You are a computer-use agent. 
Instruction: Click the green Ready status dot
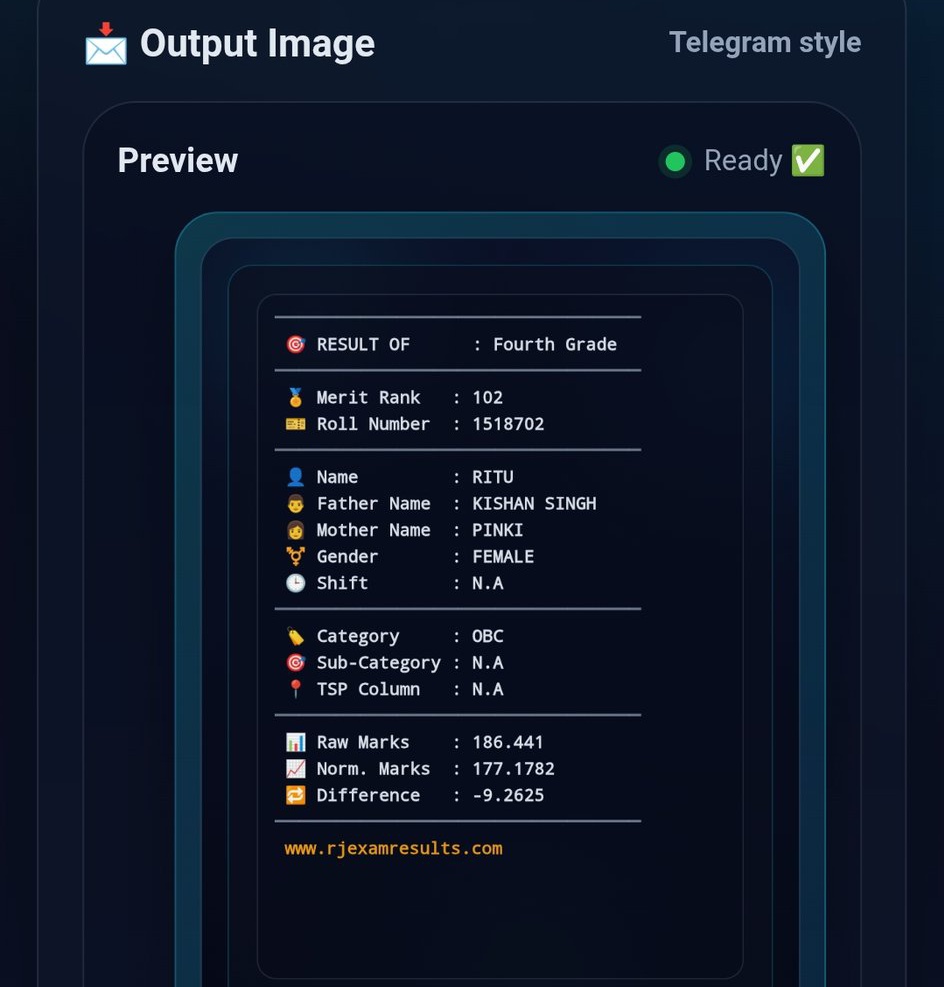(x=675, y=162)
